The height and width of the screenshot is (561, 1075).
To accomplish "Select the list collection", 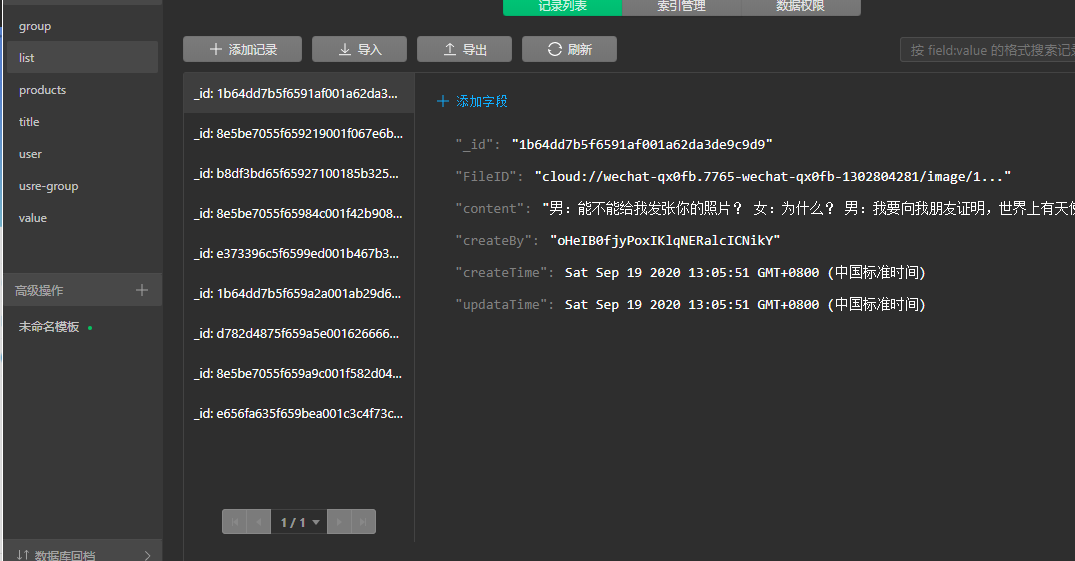I will coord(82,58).
